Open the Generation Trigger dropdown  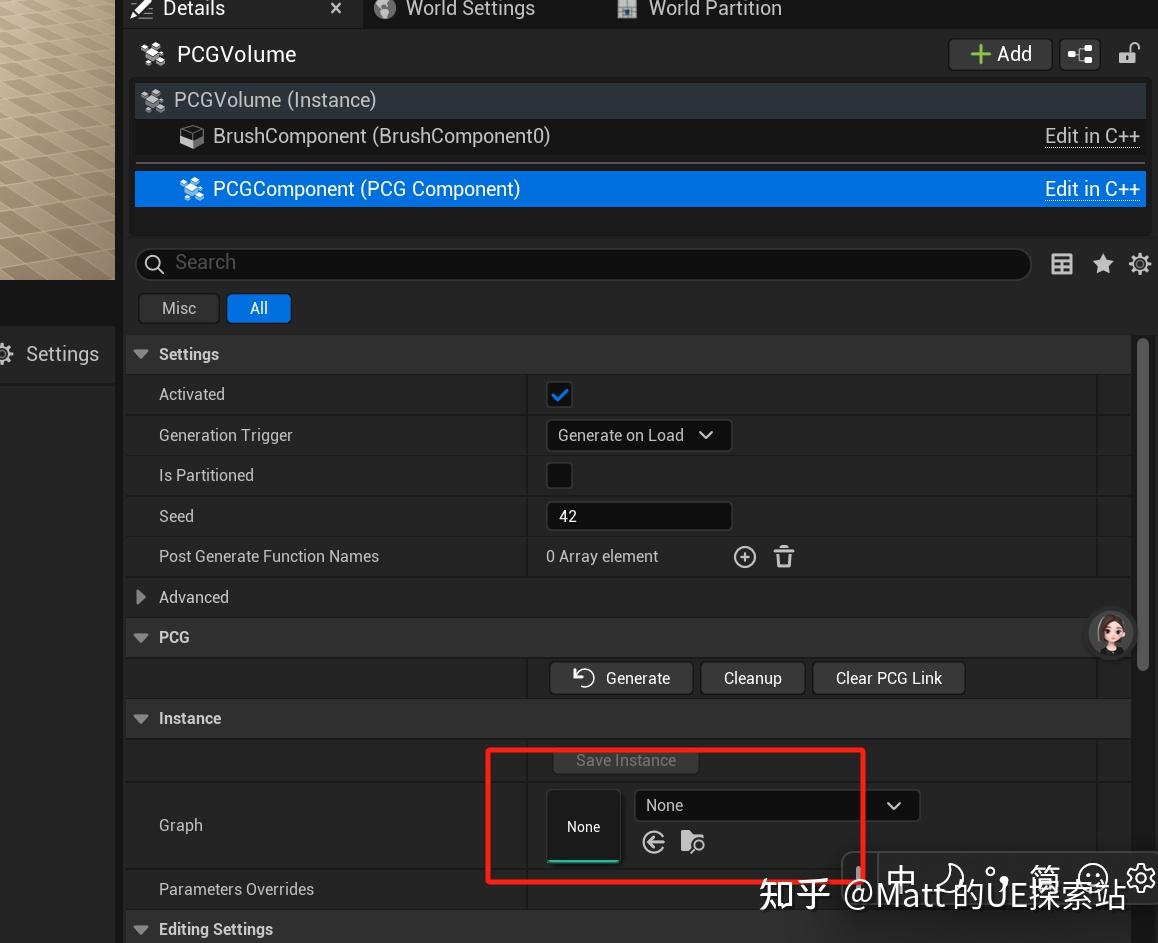click(x=638, y=435)
